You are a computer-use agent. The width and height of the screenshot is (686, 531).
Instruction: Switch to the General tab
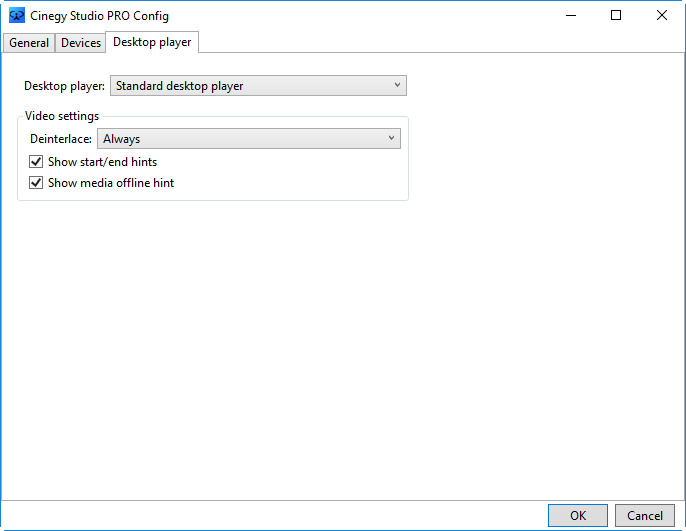pos(29,43)
